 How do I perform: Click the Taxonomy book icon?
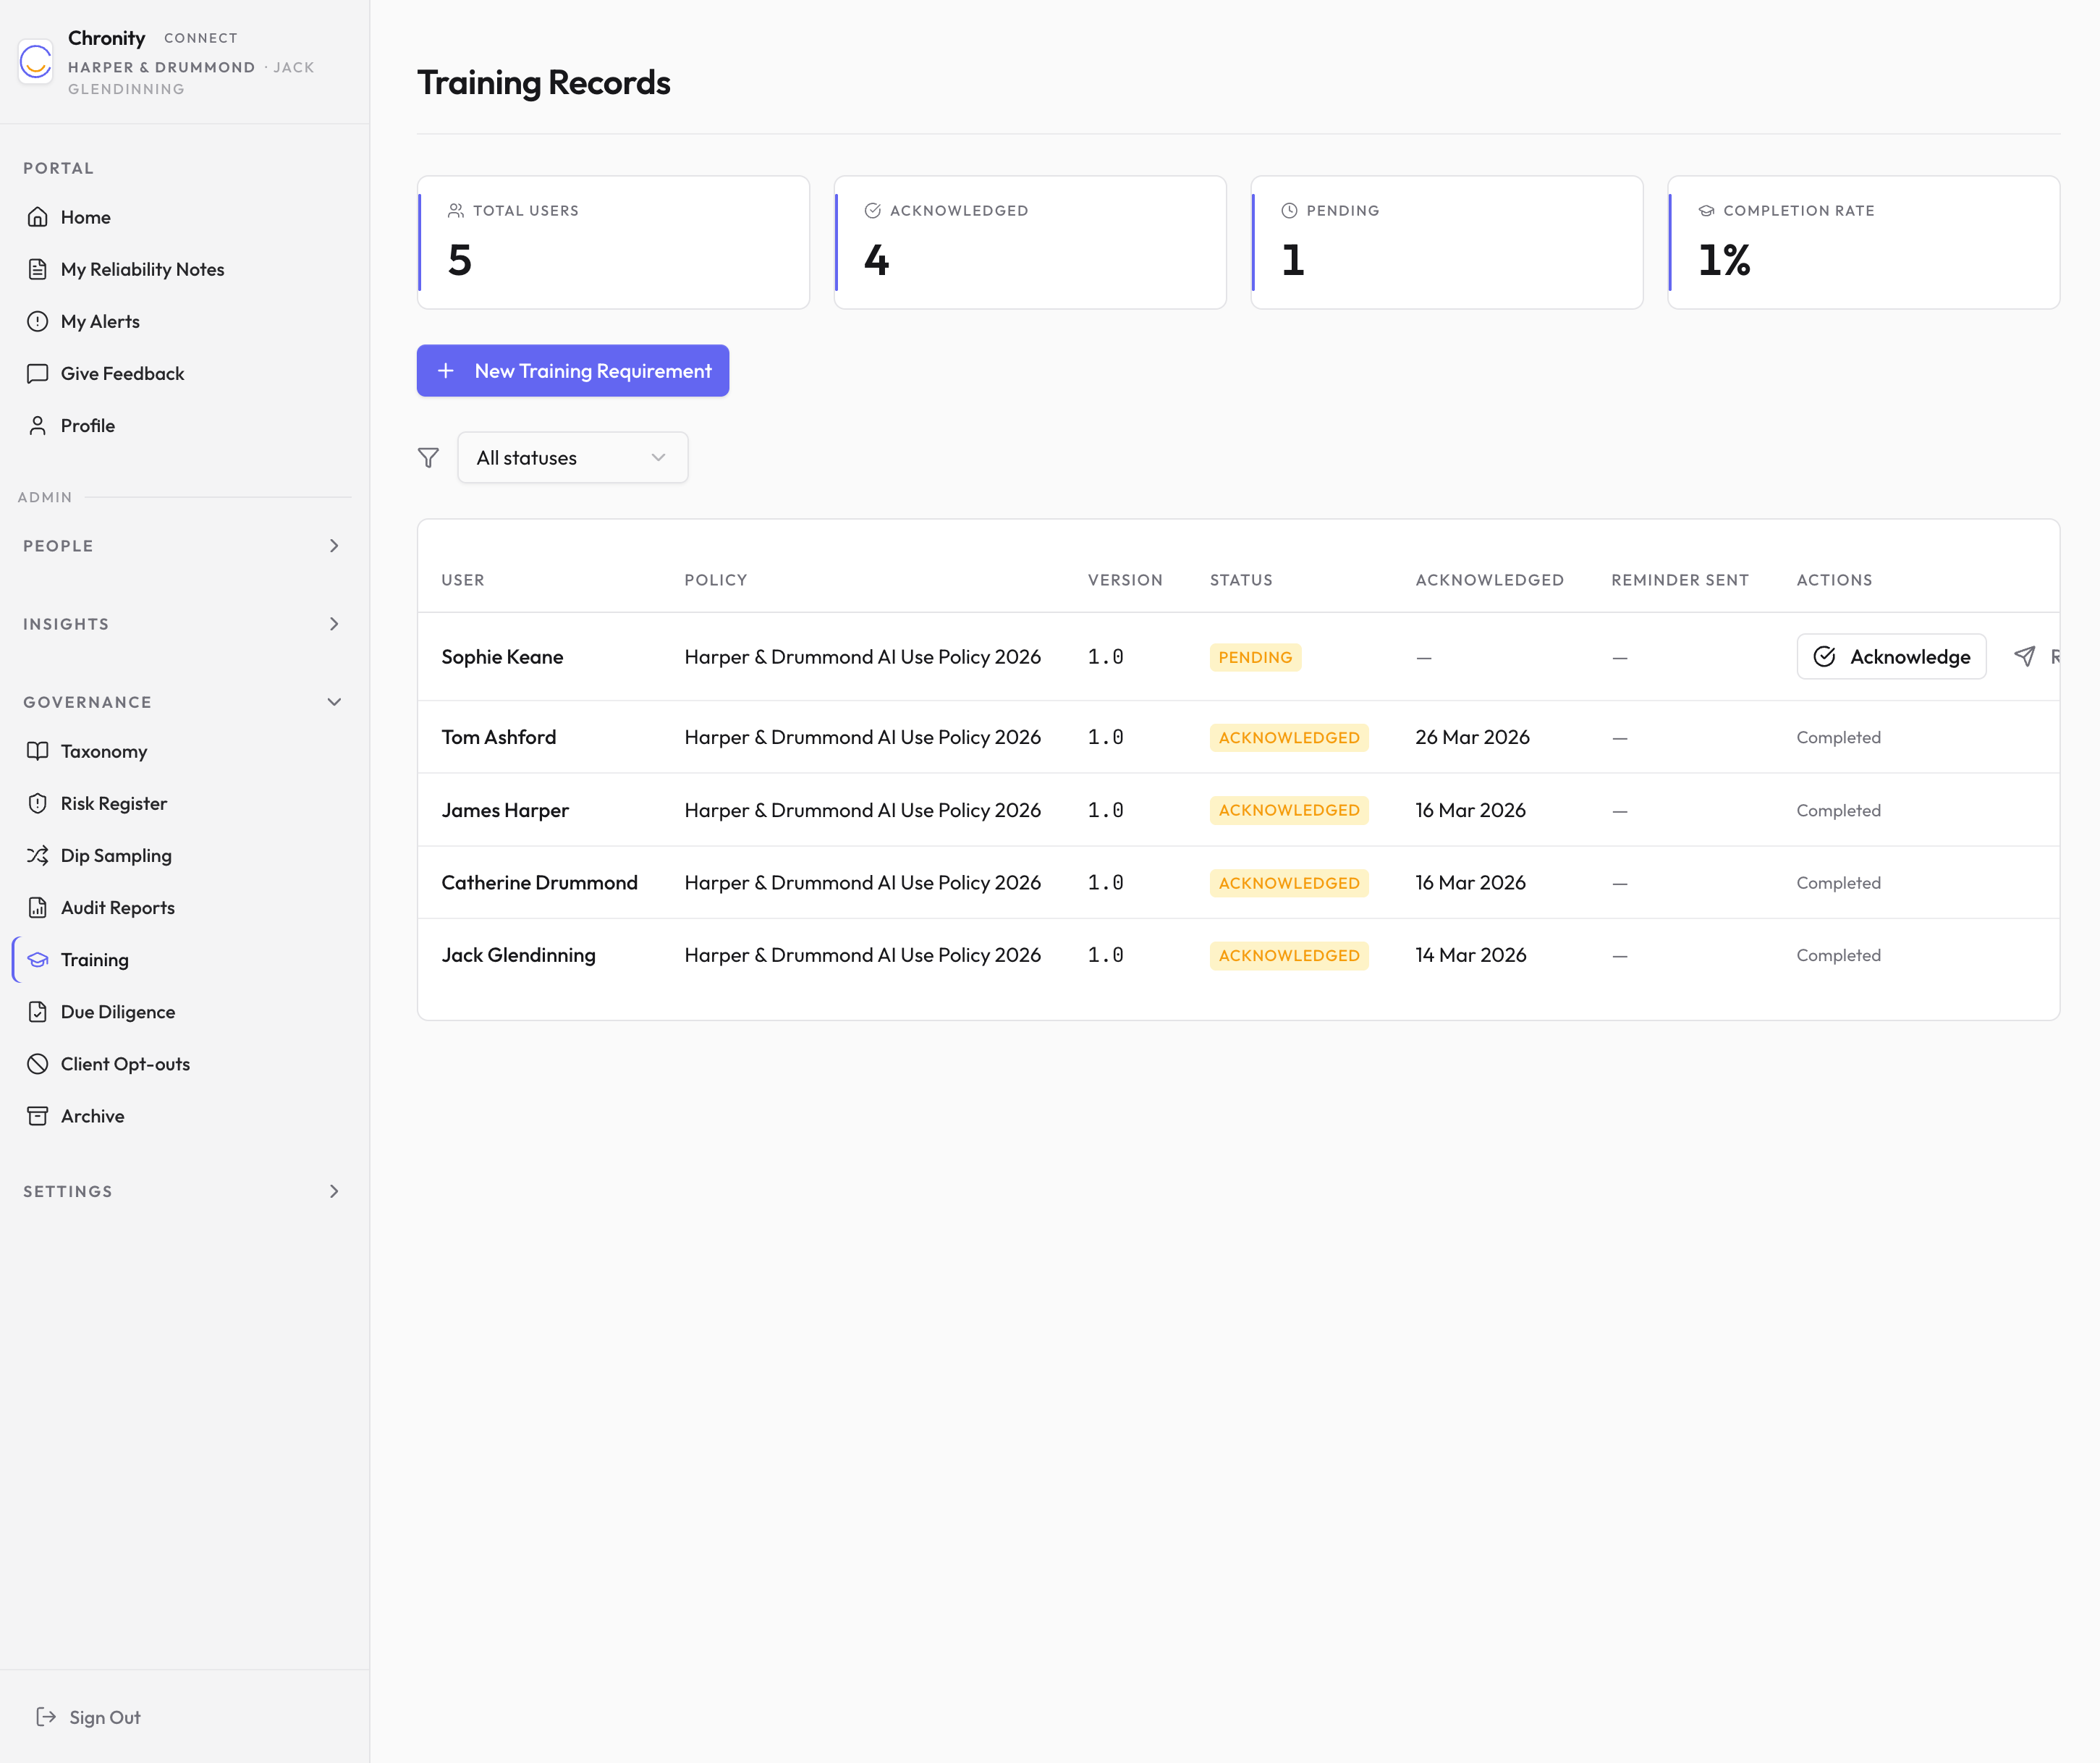pos(38,751)
